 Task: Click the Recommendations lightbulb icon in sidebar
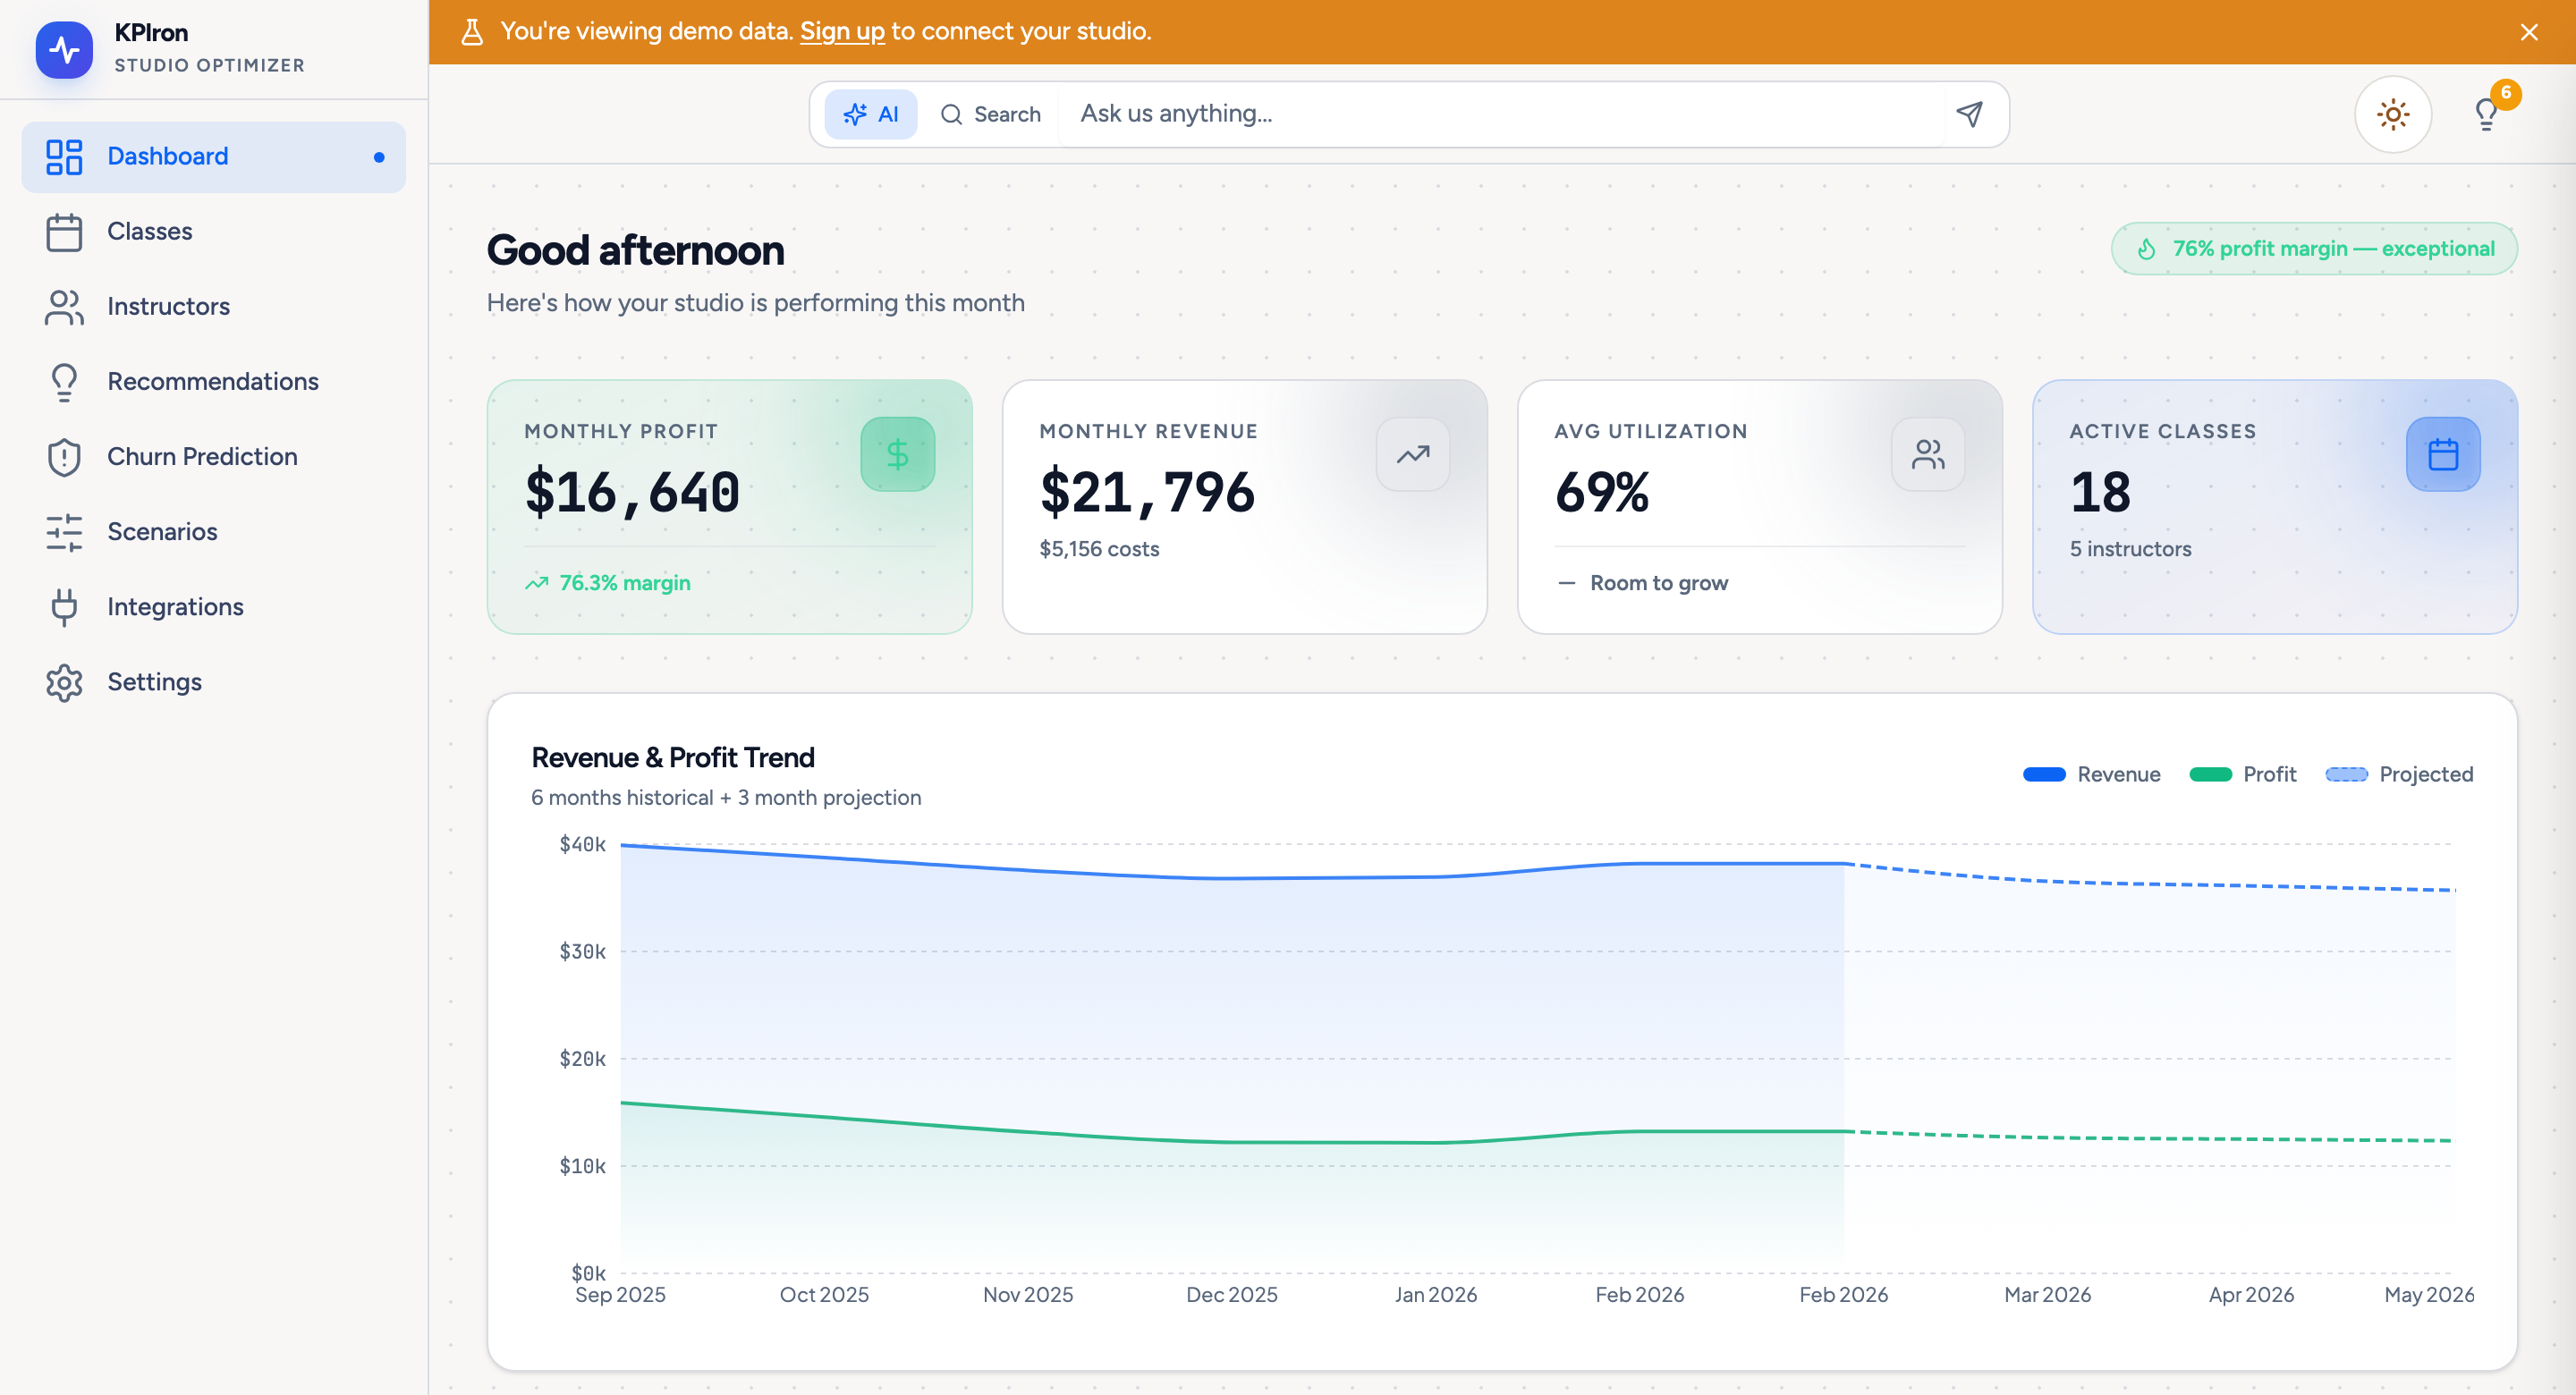click(64, 382)
